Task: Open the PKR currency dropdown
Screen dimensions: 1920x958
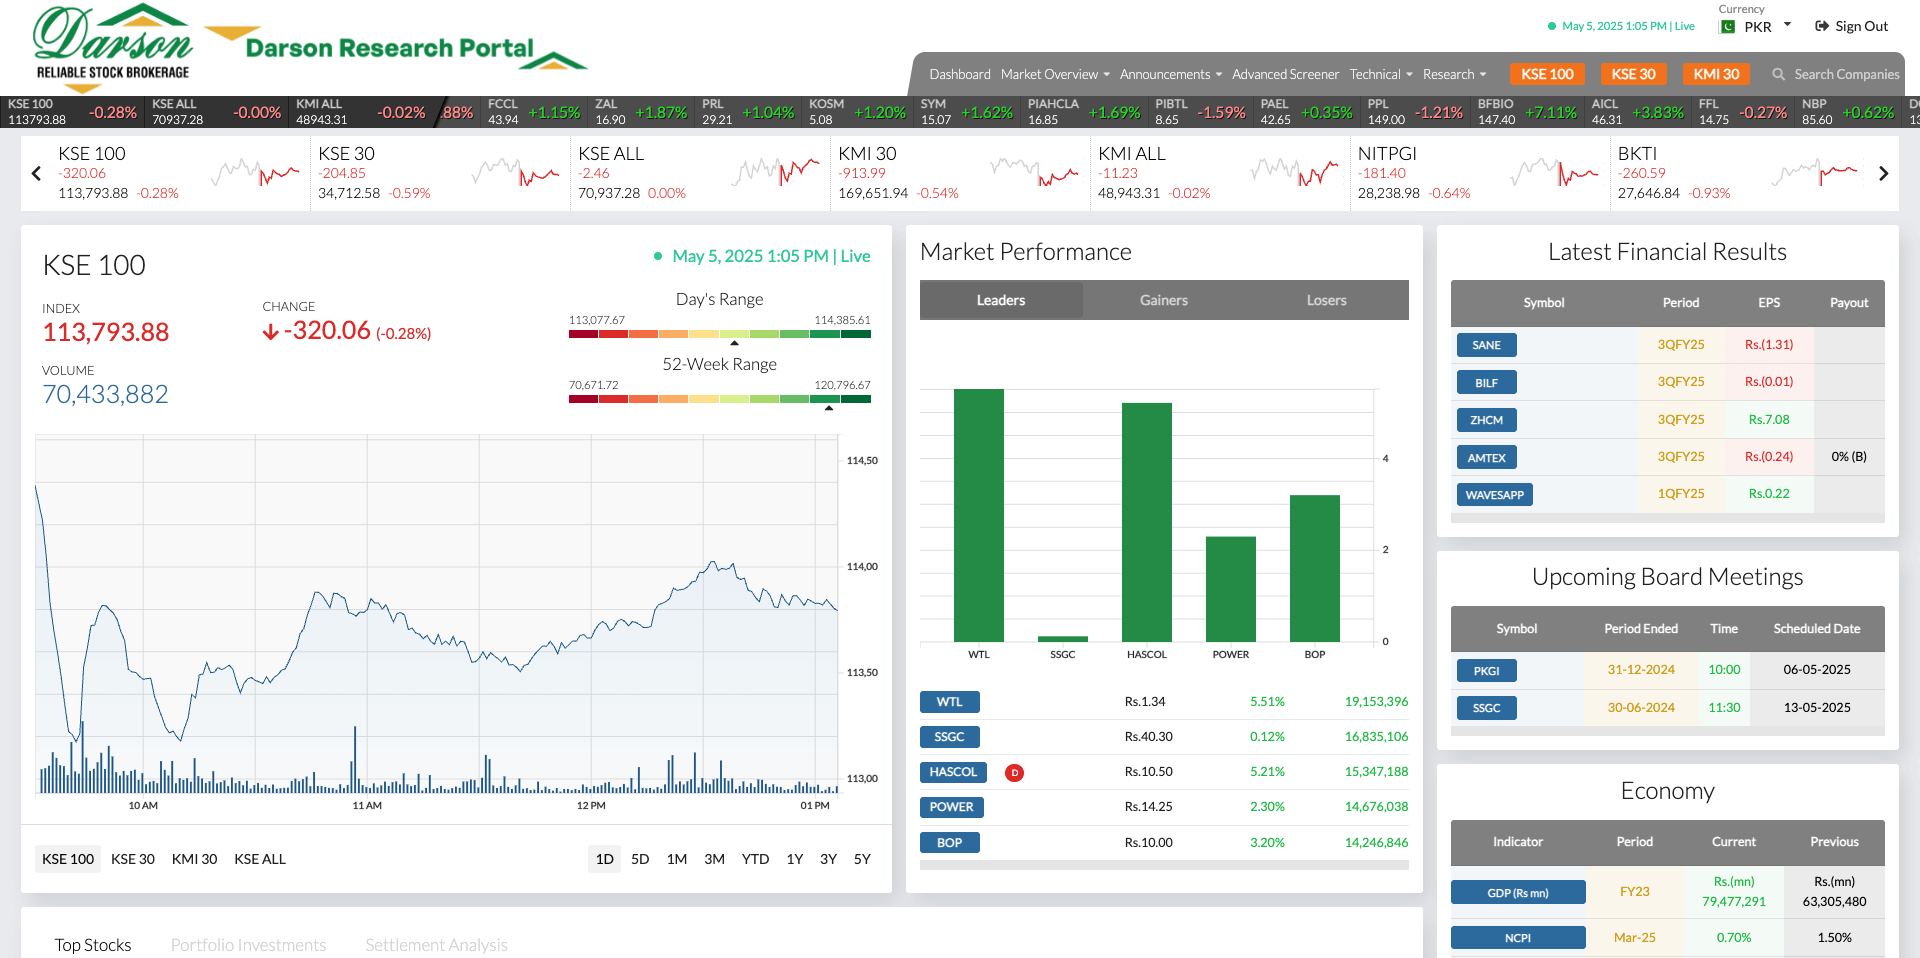Action: 1767,27
